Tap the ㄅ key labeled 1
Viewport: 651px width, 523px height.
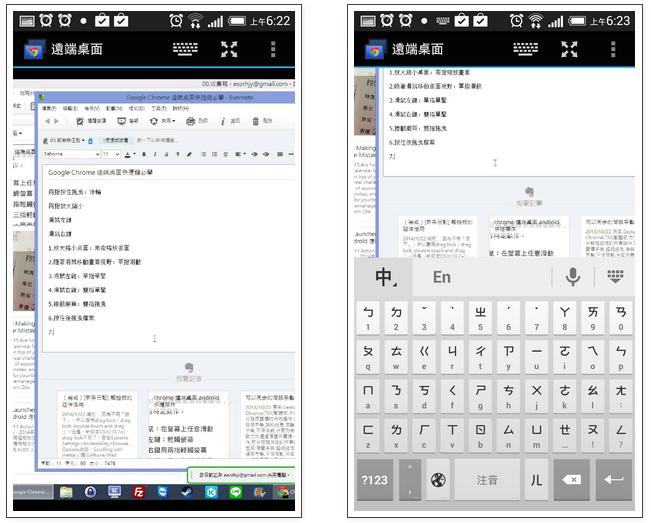pyautogui.click(x=368, y=318)
